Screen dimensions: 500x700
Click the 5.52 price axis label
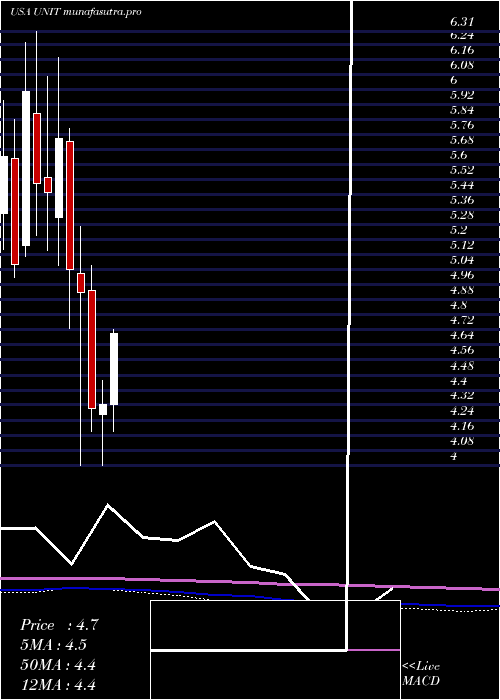[462, 170]
